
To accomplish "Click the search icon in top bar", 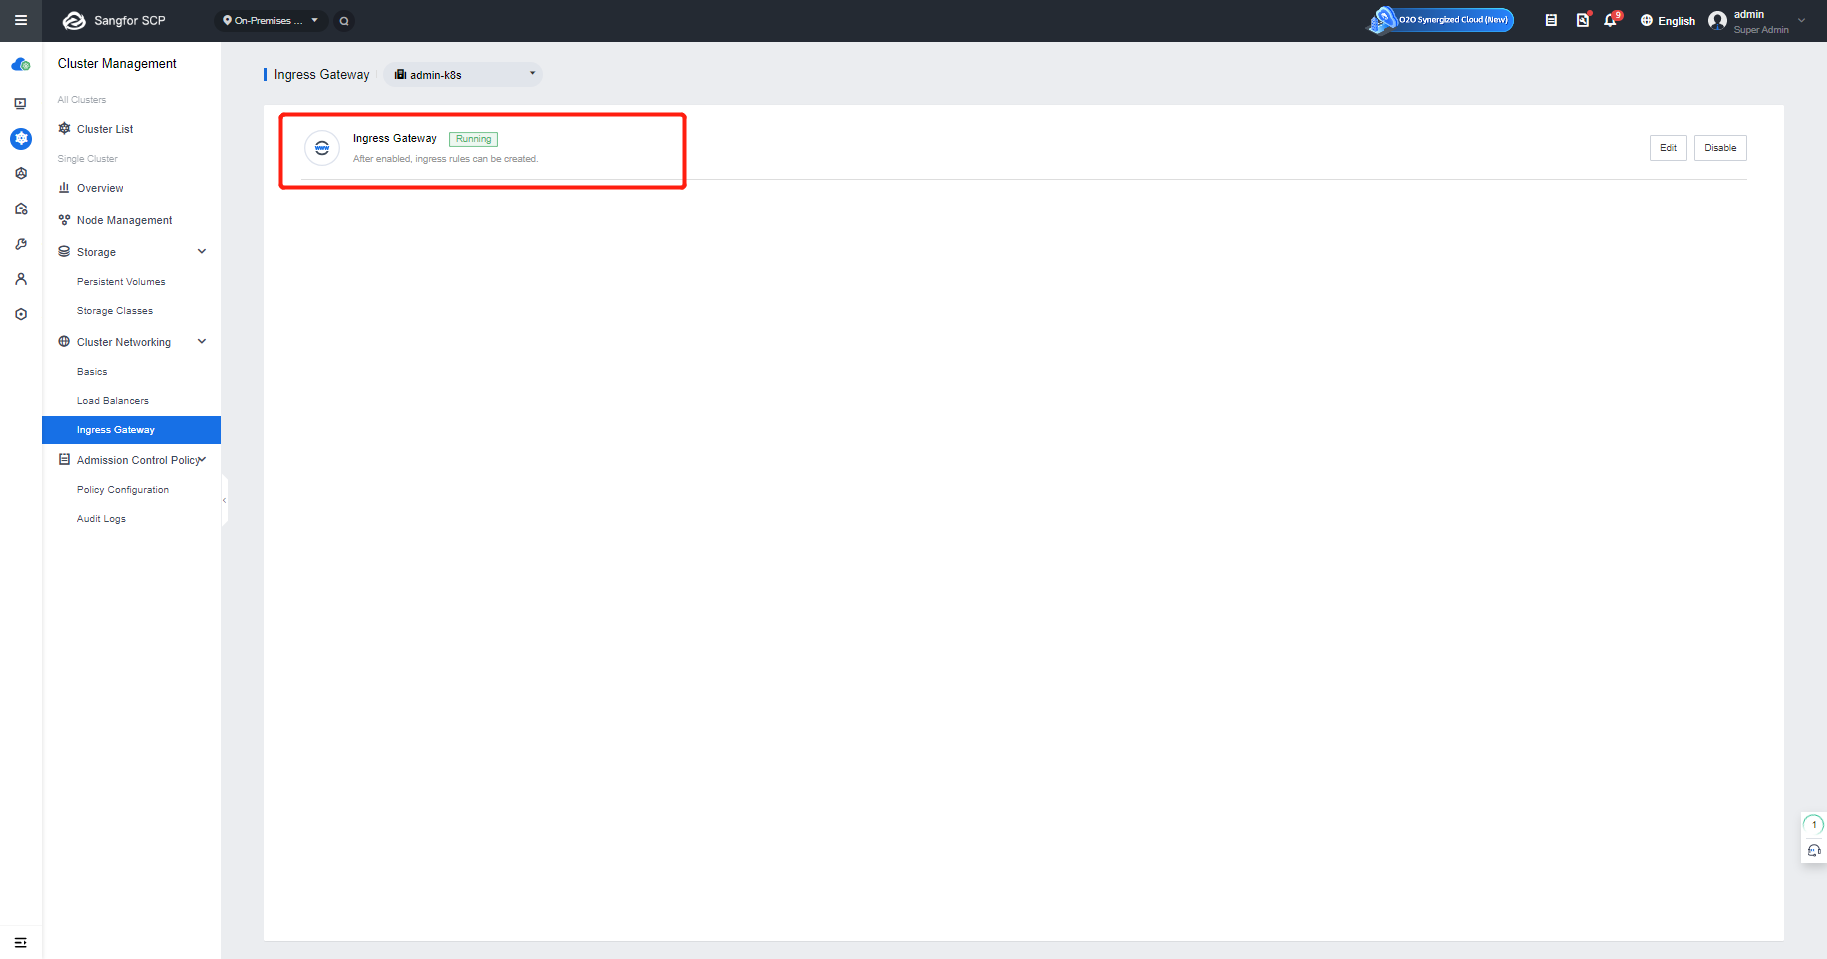I will coord(344,21).
